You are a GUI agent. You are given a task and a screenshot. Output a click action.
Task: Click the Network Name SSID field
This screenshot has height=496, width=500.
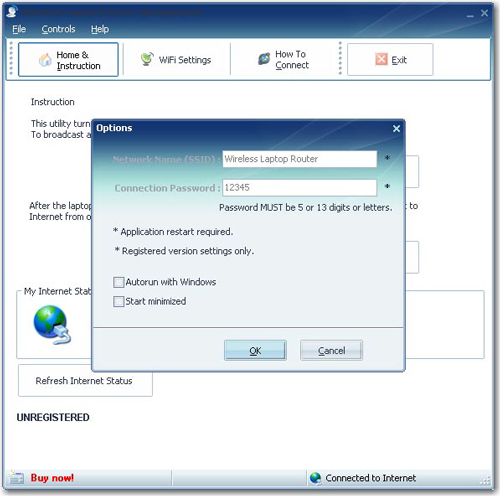pos(300,159)
